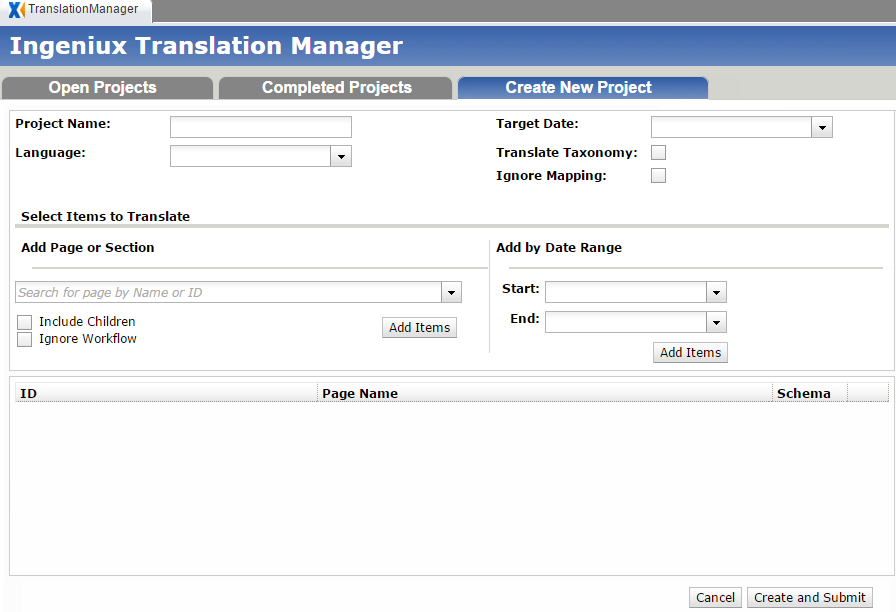896x612 pixels.
Task: Sort by the Schema column header
Action: [810, 393]
